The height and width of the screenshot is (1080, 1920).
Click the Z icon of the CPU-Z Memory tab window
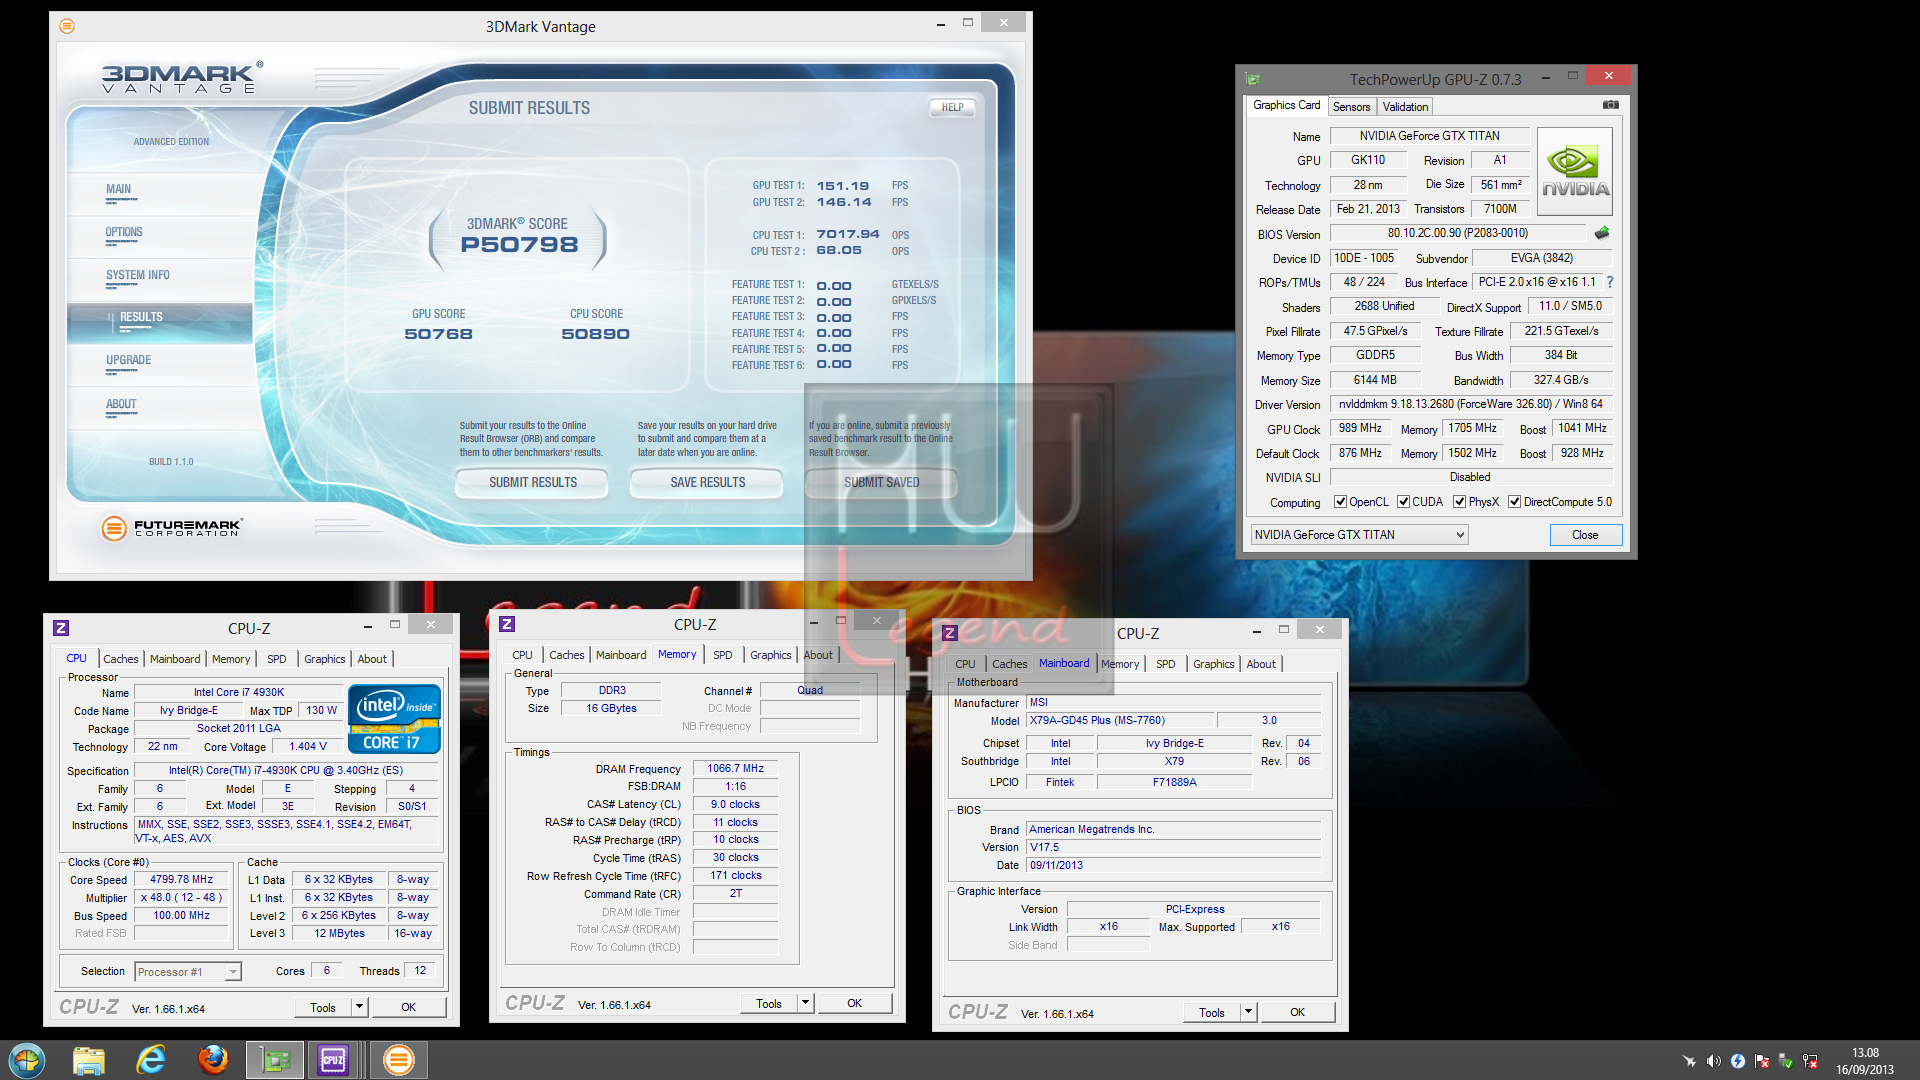507,624
